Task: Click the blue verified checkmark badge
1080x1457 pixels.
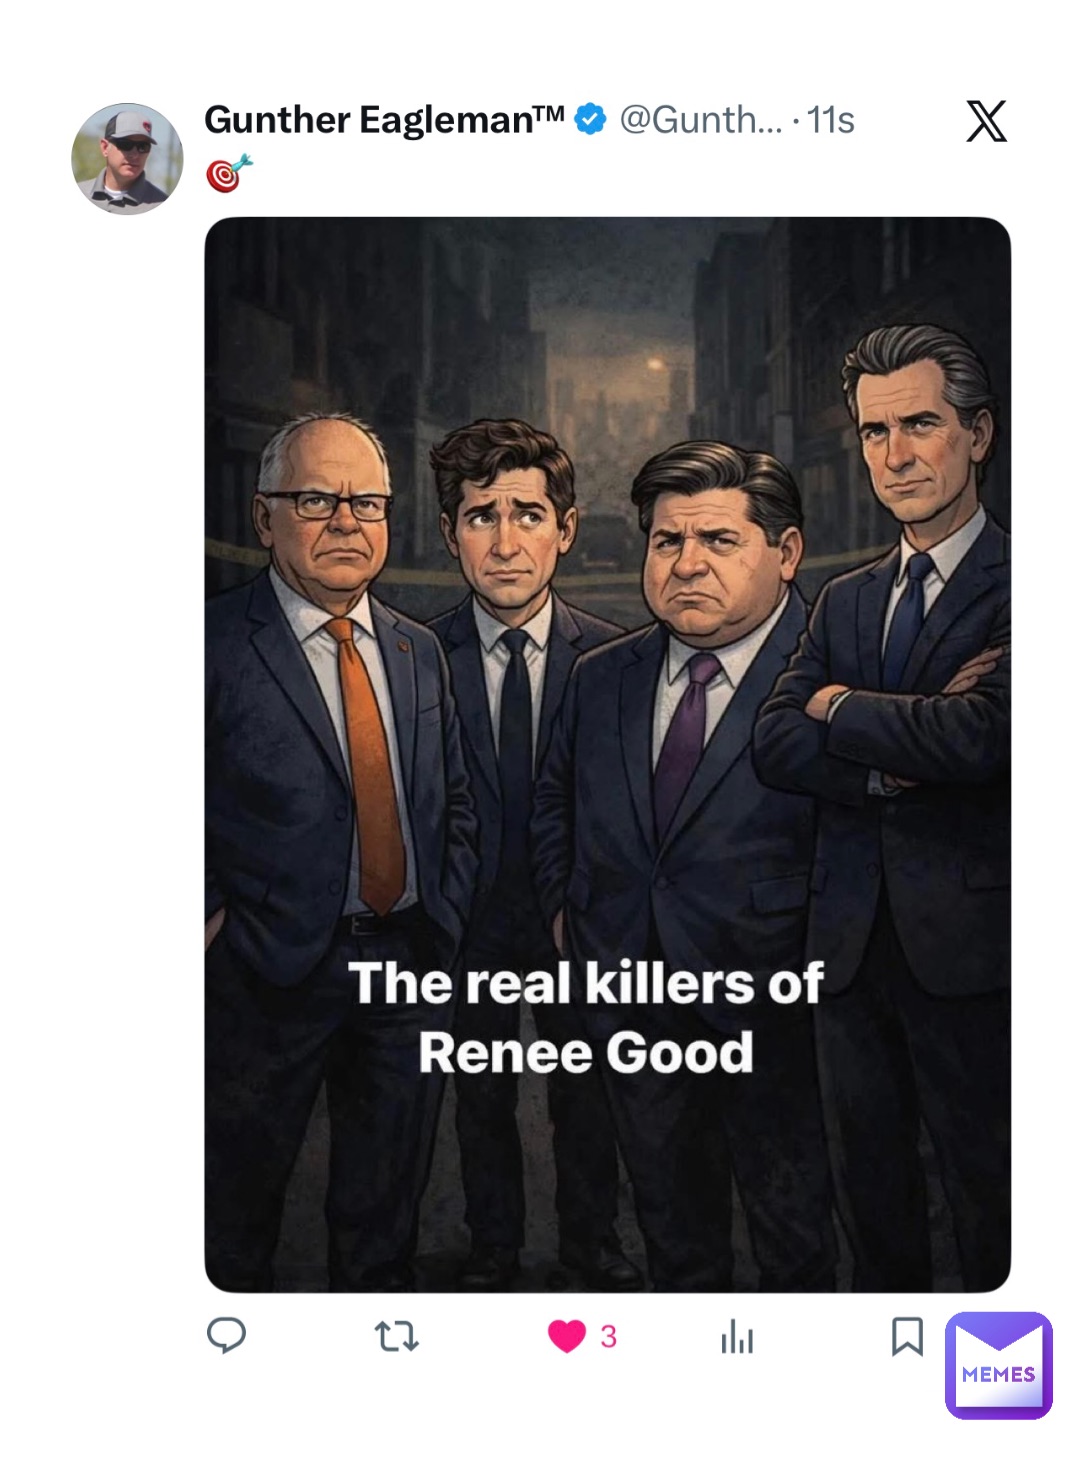Action: [591, 120]
